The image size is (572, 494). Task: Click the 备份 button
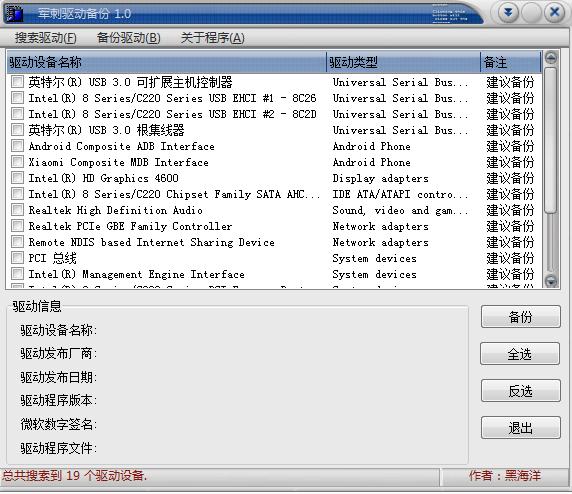521,317
